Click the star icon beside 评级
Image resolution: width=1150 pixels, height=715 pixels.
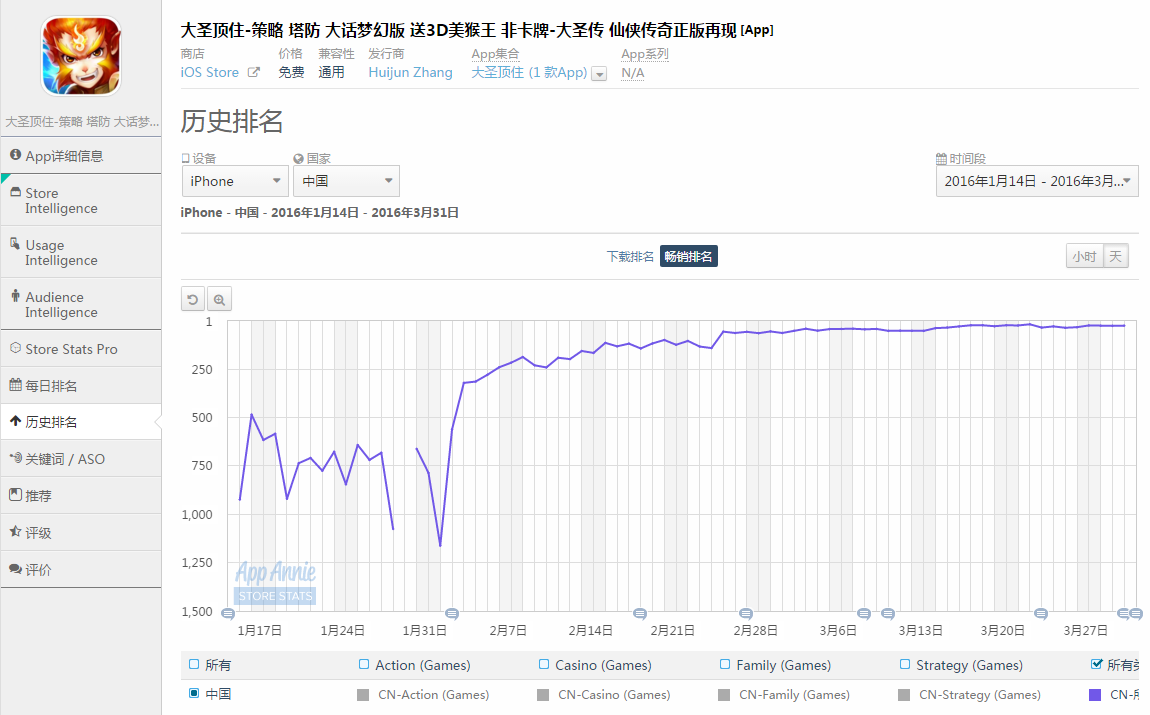(x=15, y=532)
